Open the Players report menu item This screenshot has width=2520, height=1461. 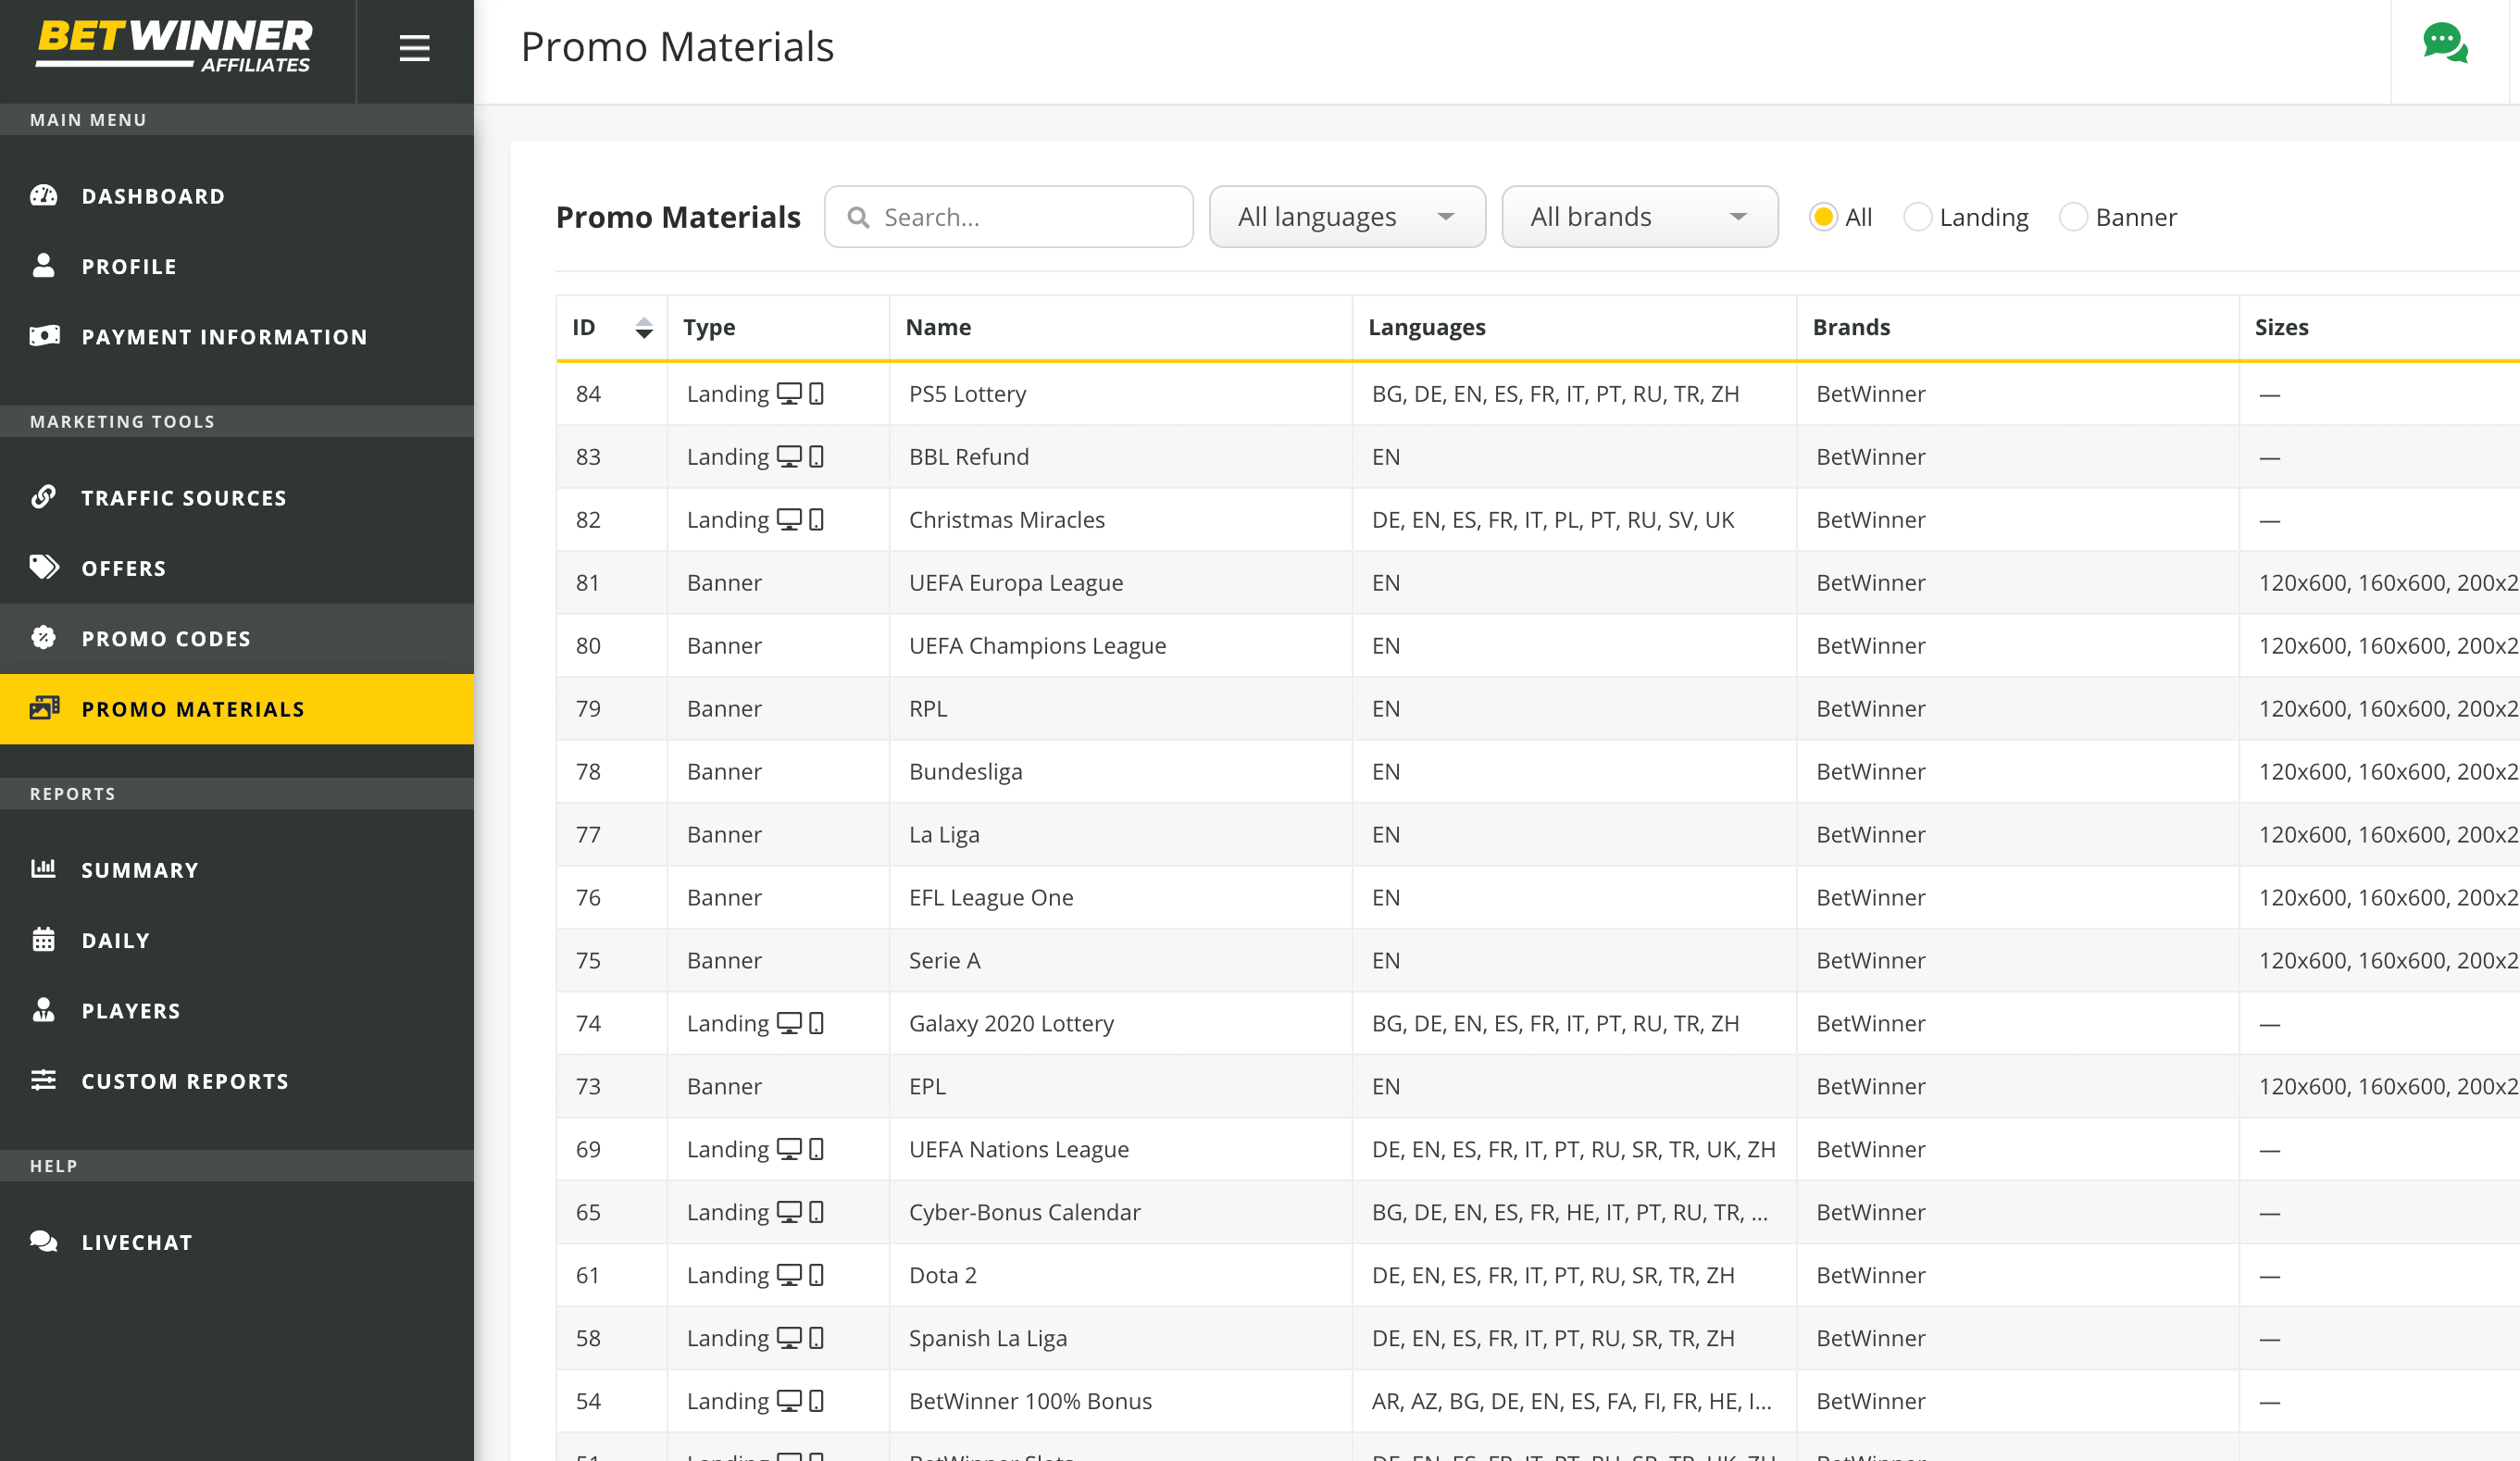131,1010
